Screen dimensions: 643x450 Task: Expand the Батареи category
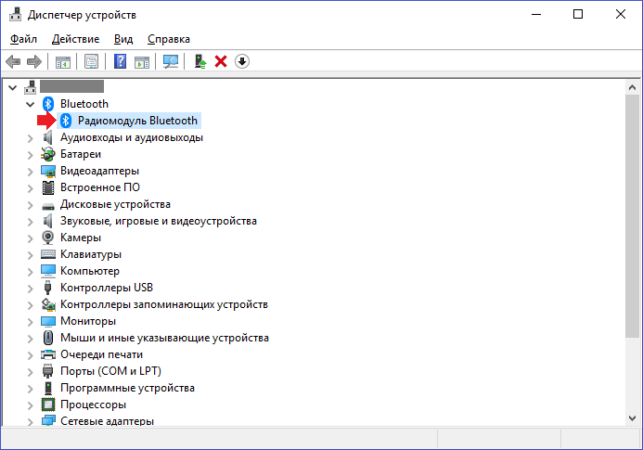click(x=30, y=155)
